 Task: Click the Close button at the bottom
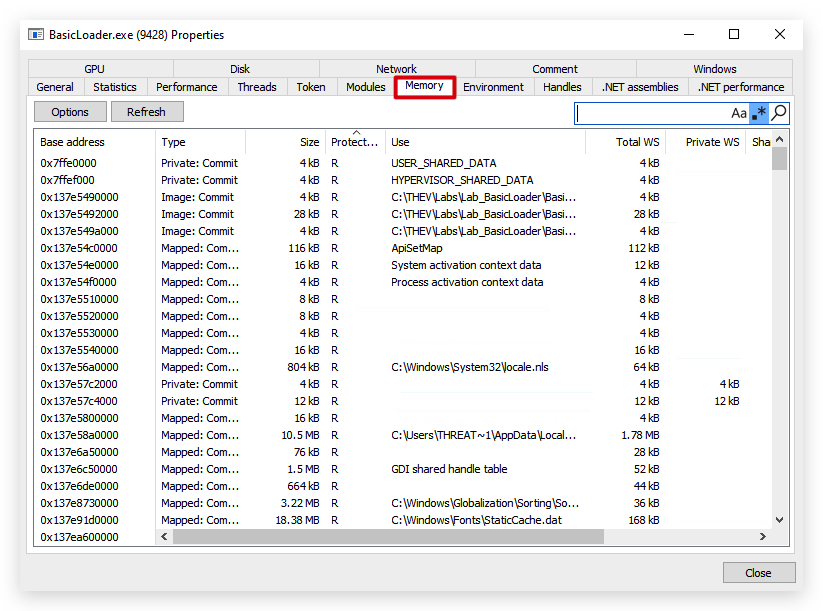[758, 573]
